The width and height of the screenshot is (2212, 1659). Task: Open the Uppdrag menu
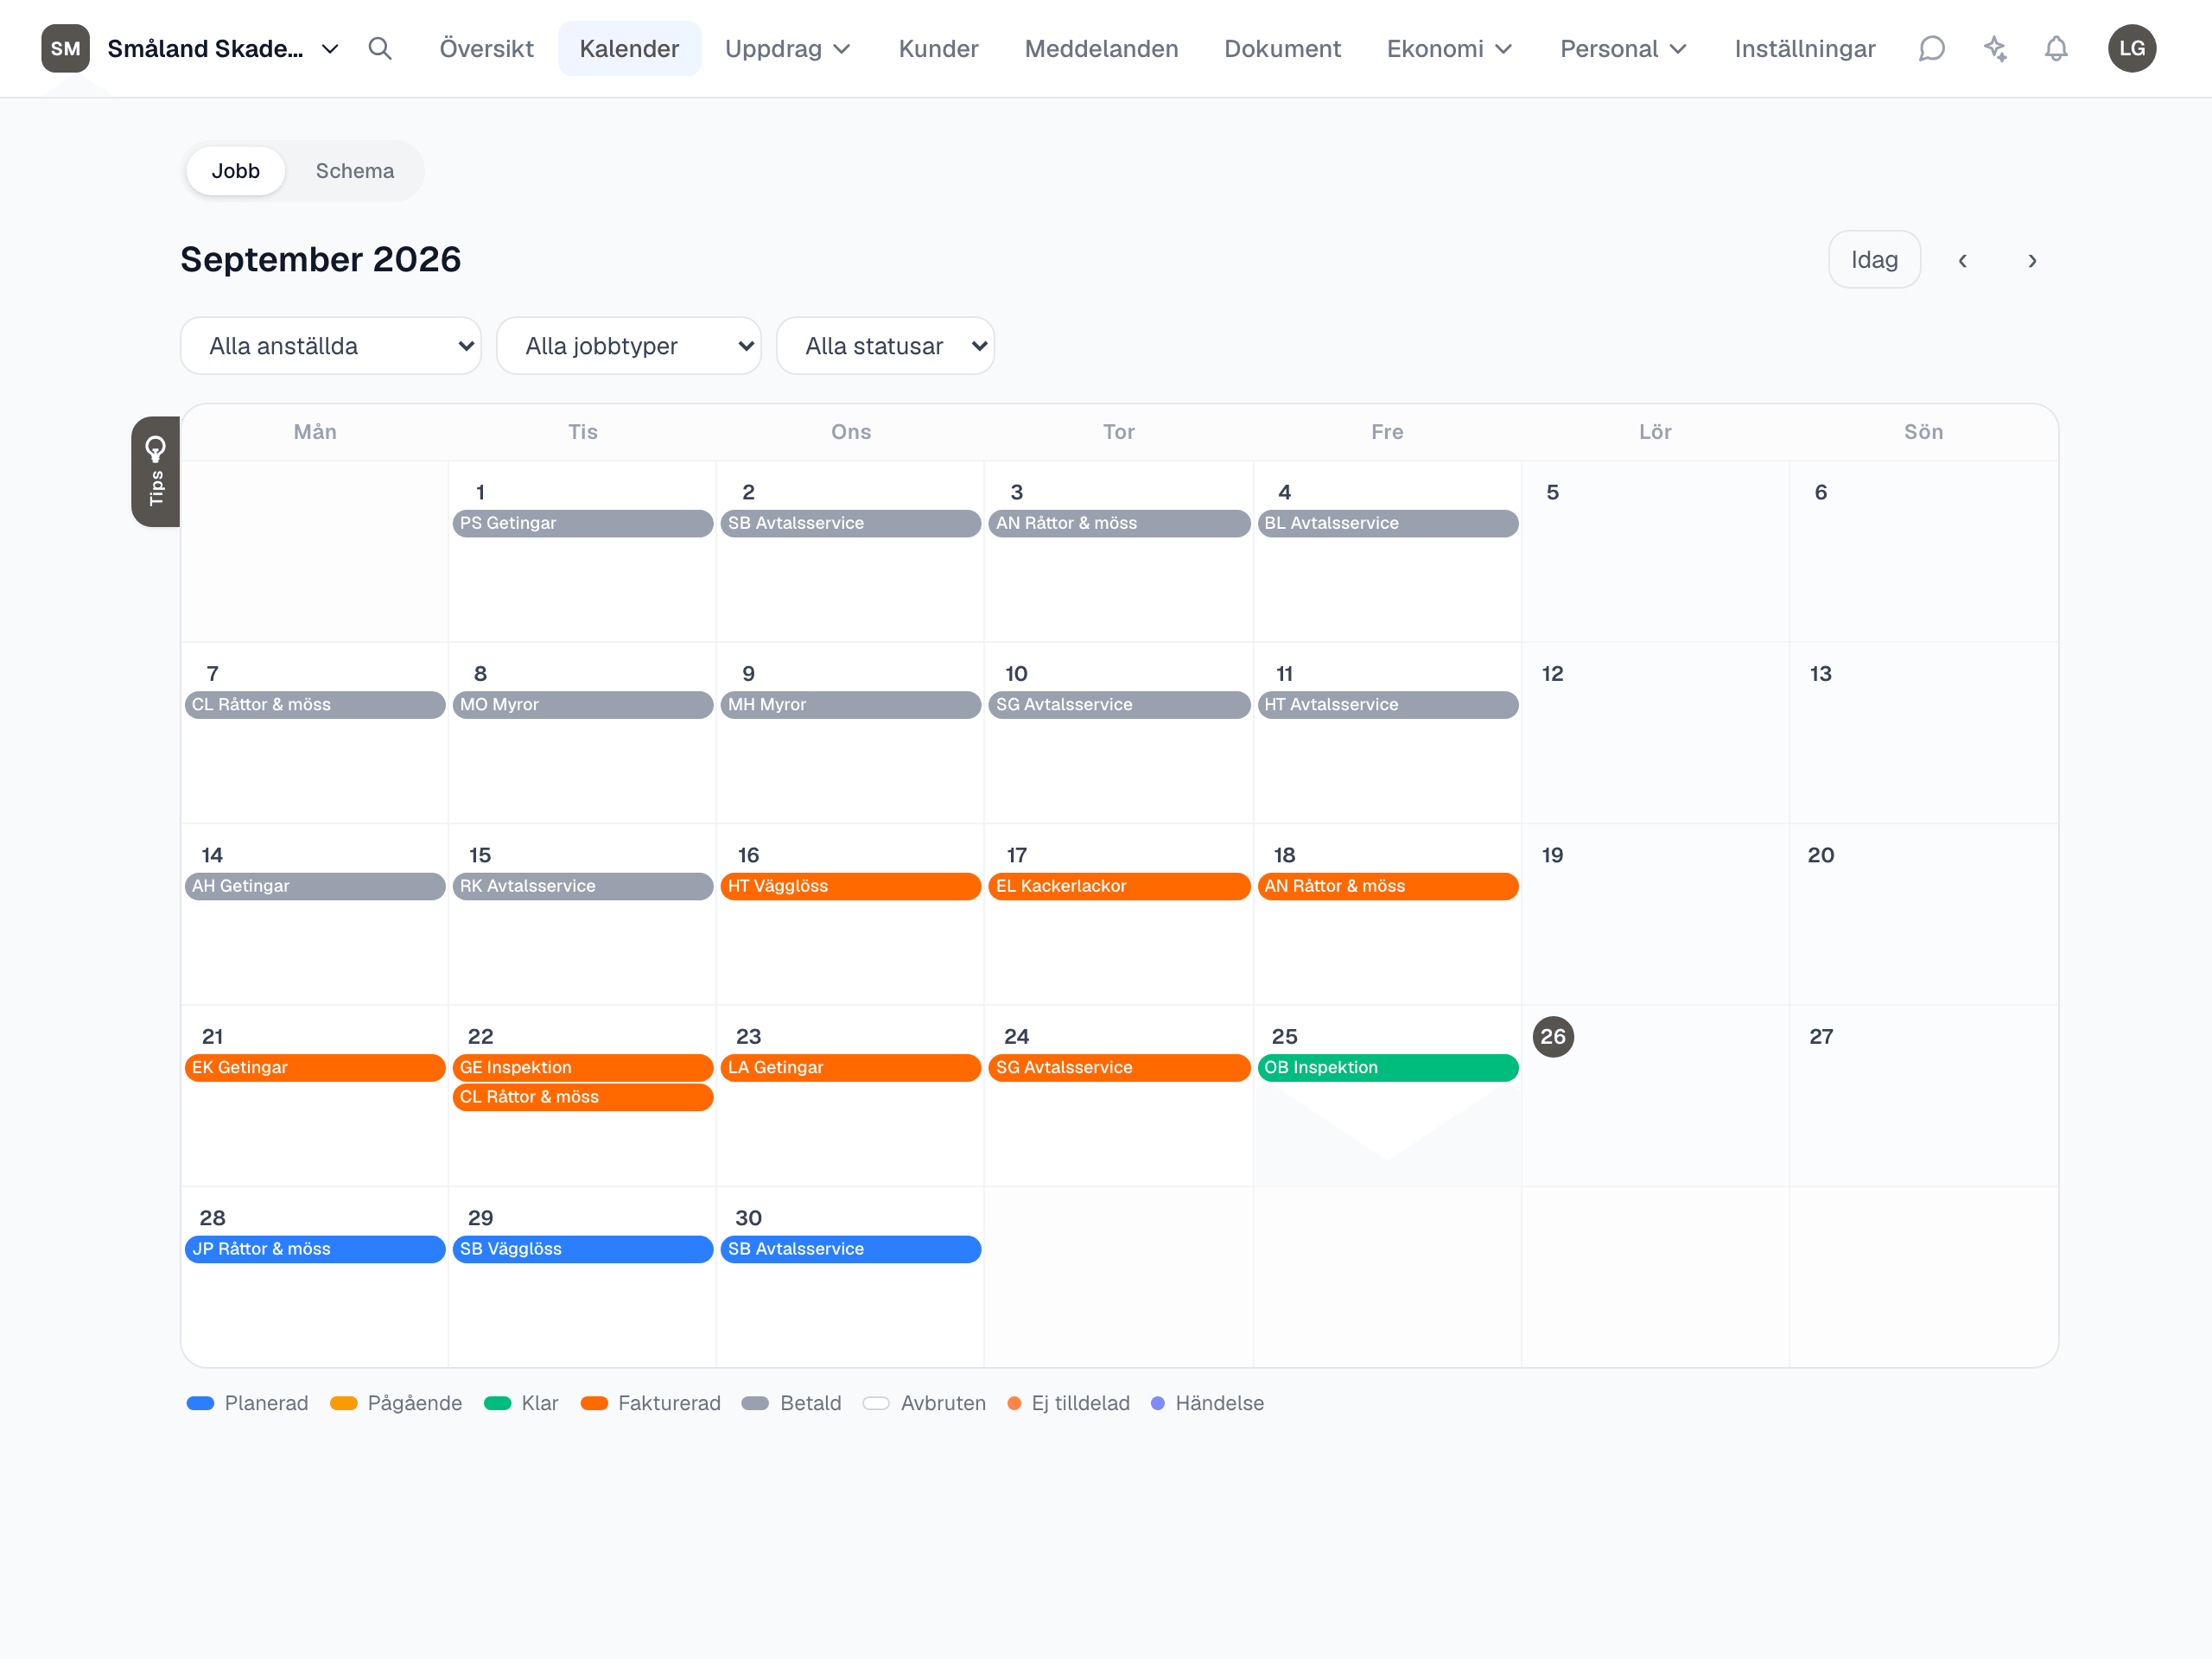[787, 48]
